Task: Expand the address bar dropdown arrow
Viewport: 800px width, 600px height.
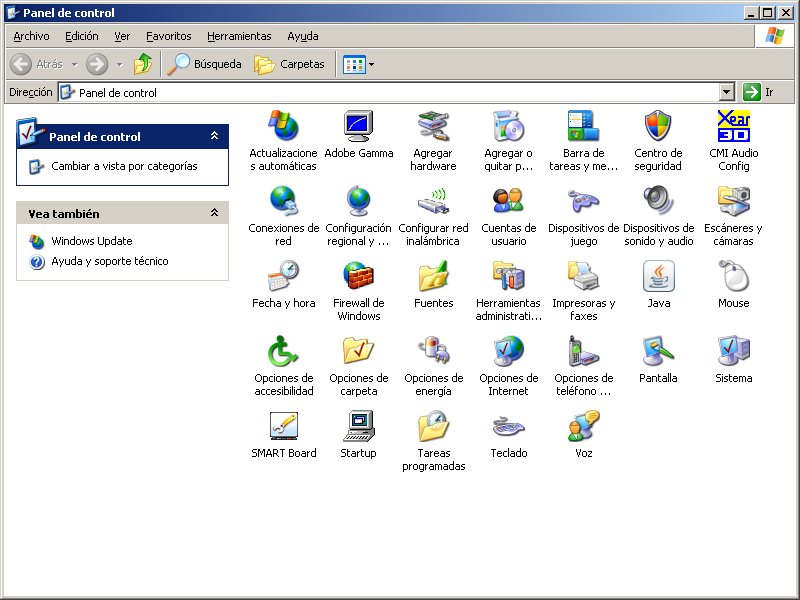Action: pyautogui.click(x=727, y=92)
